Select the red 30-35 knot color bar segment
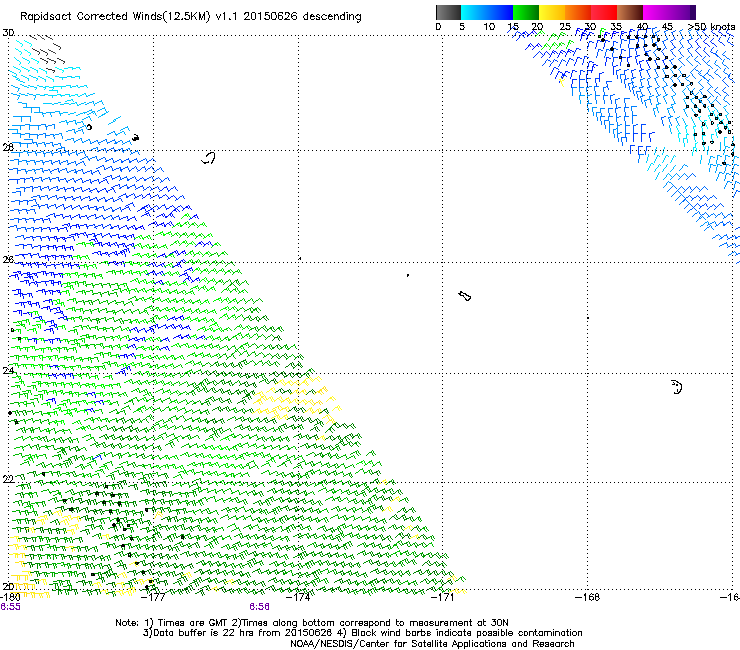The width and height of the screenshot is (740, 650). click(x=604, y=12)
